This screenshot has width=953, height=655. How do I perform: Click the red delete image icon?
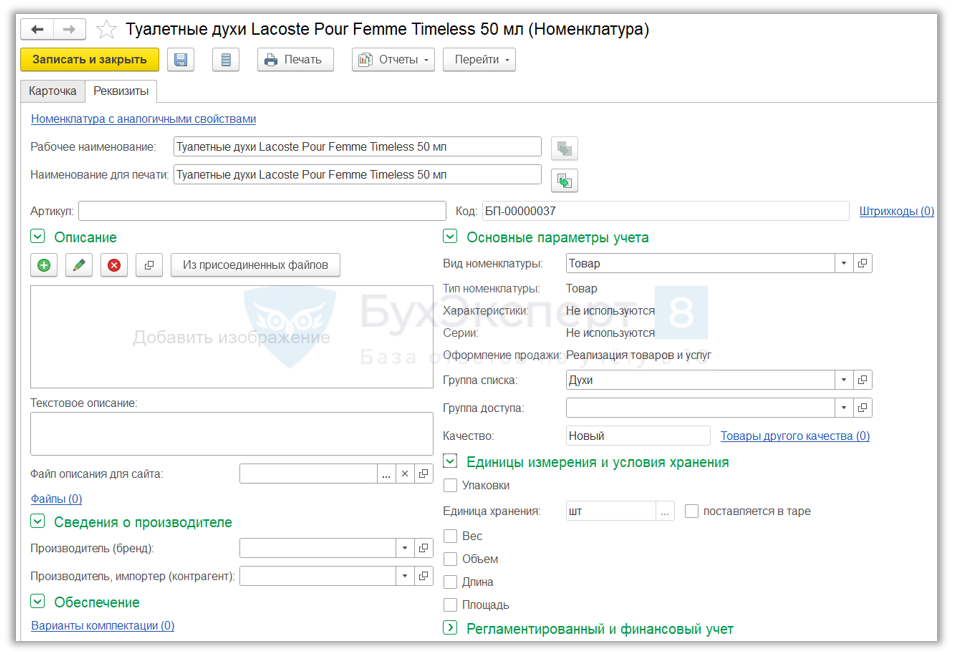114,265
